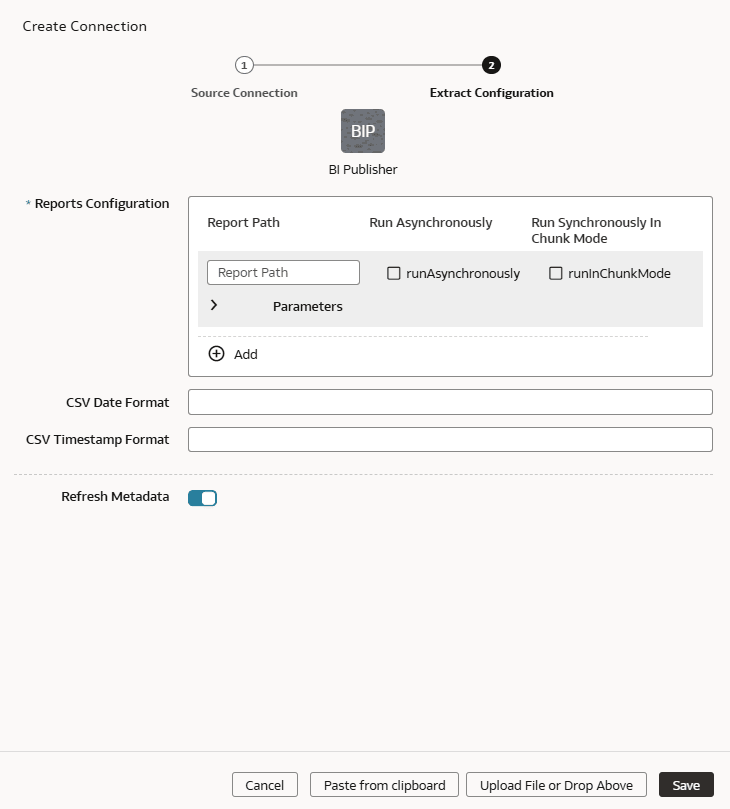The width and height of the screenshot is (730, 809).
Task: Click the required asterisk beside Reports Configuration
Action: pyautogui.click(x=26, y=203)
